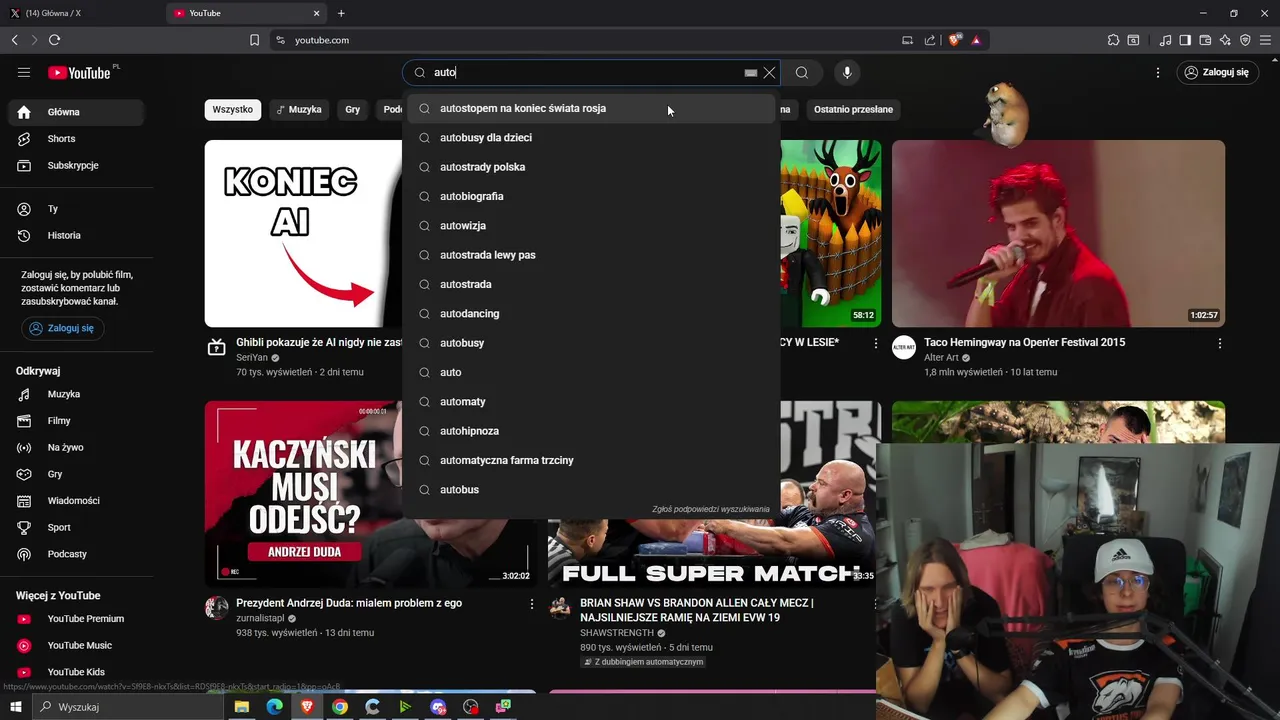Click Zaloguj się button in the sidebar
The width and height of the screenshot is (1280, 720).
(x=63, y=328)
